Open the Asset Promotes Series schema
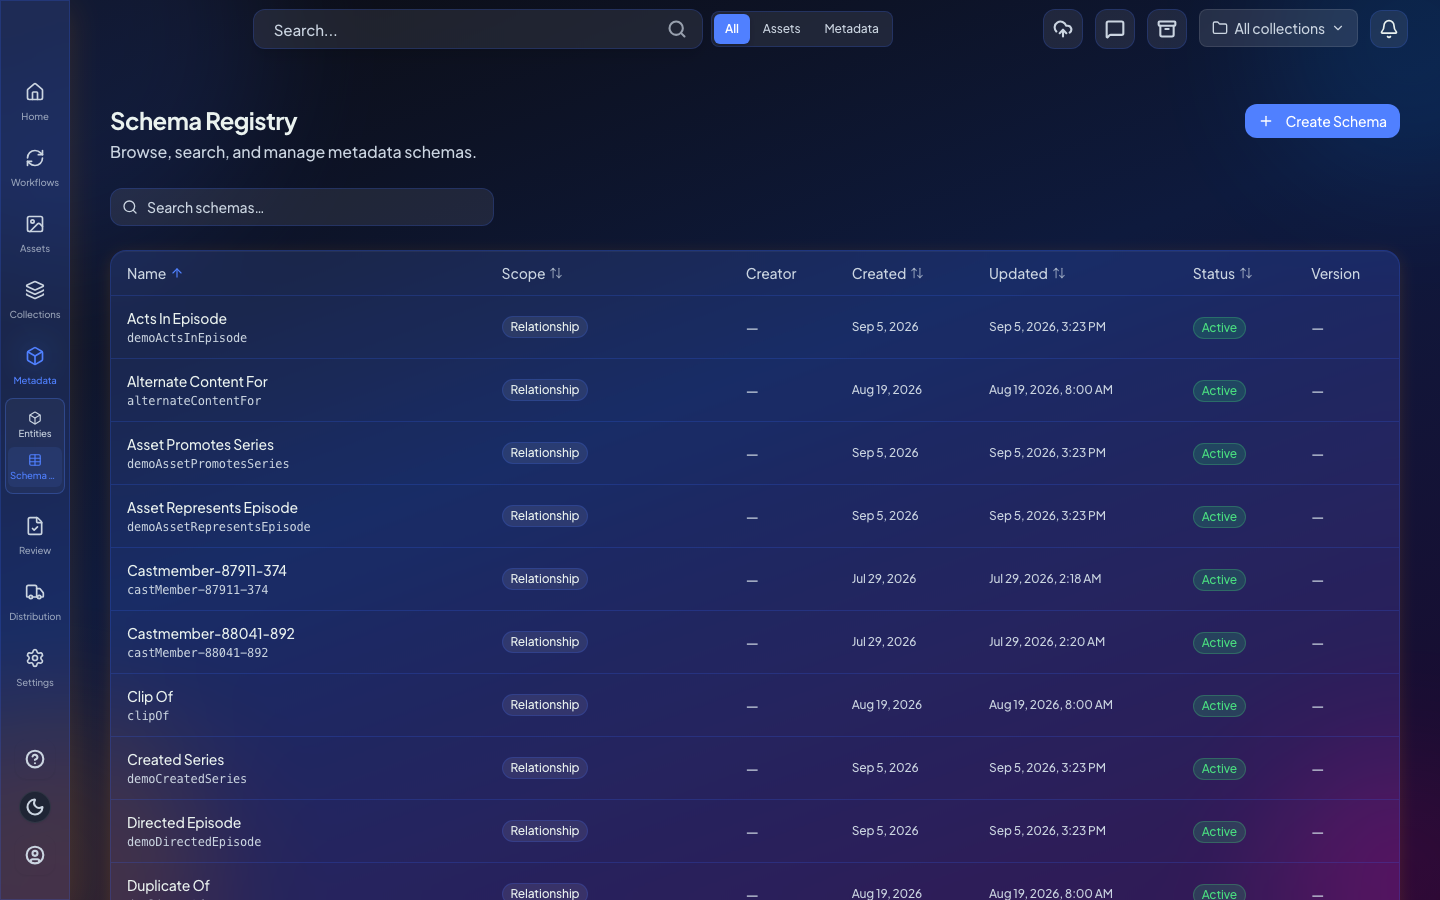This screenshot has width=1440, height=900. coord(200,445)
